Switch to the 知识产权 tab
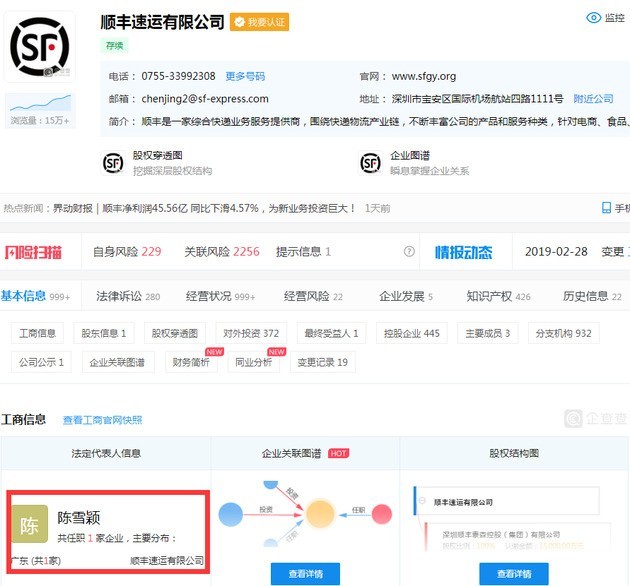630x586 pixels. point(498,296)
